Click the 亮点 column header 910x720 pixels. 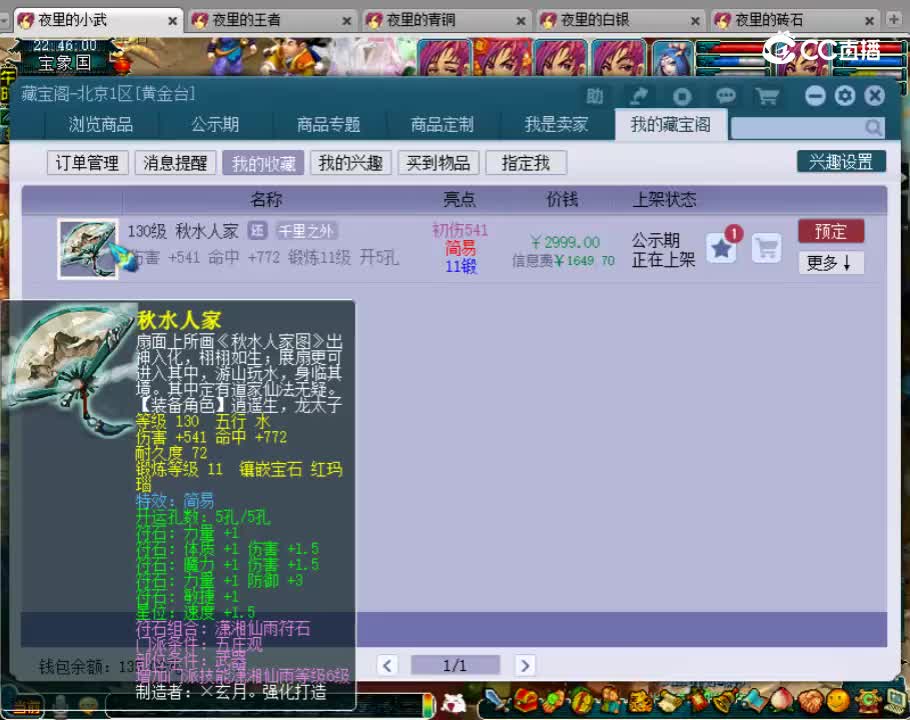459,200
